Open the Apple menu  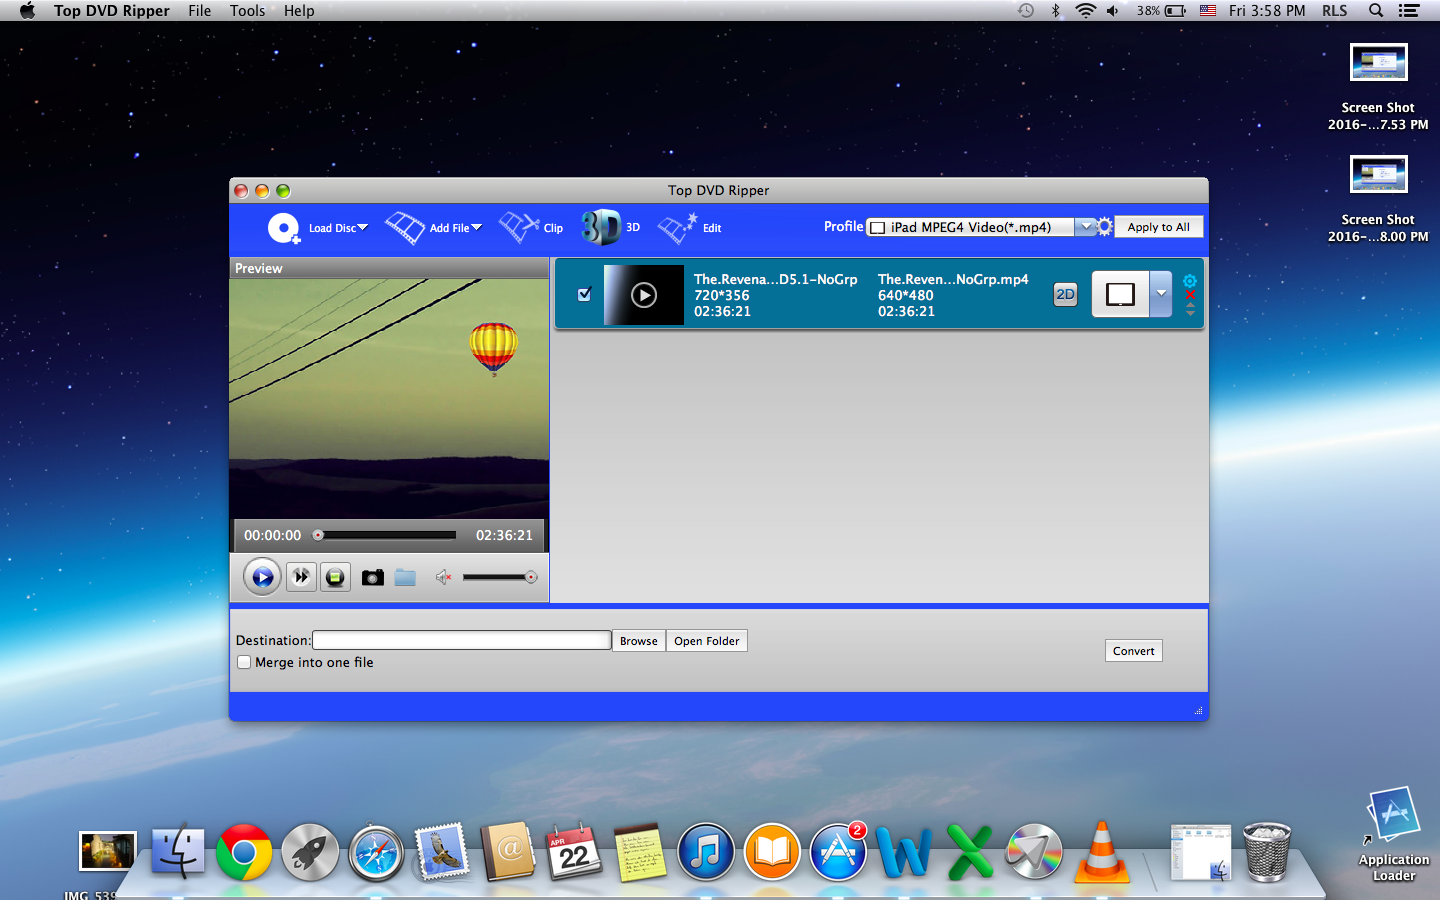[27, 11]
